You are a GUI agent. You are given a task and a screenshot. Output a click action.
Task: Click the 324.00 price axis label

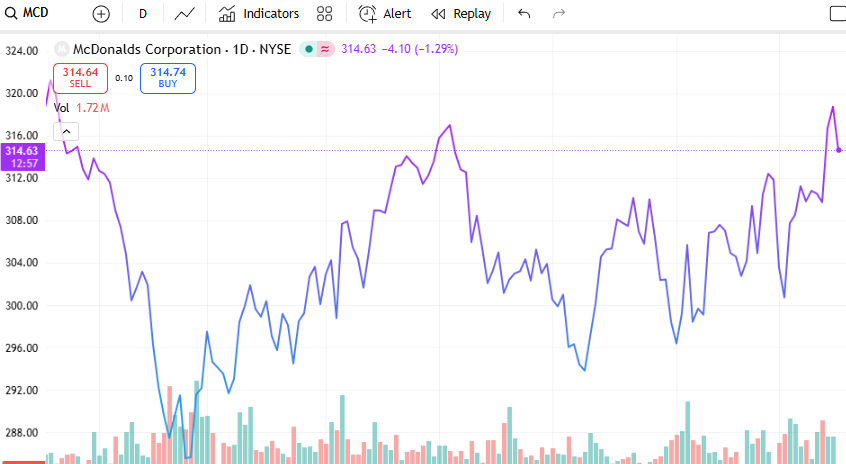coord(22,51)
